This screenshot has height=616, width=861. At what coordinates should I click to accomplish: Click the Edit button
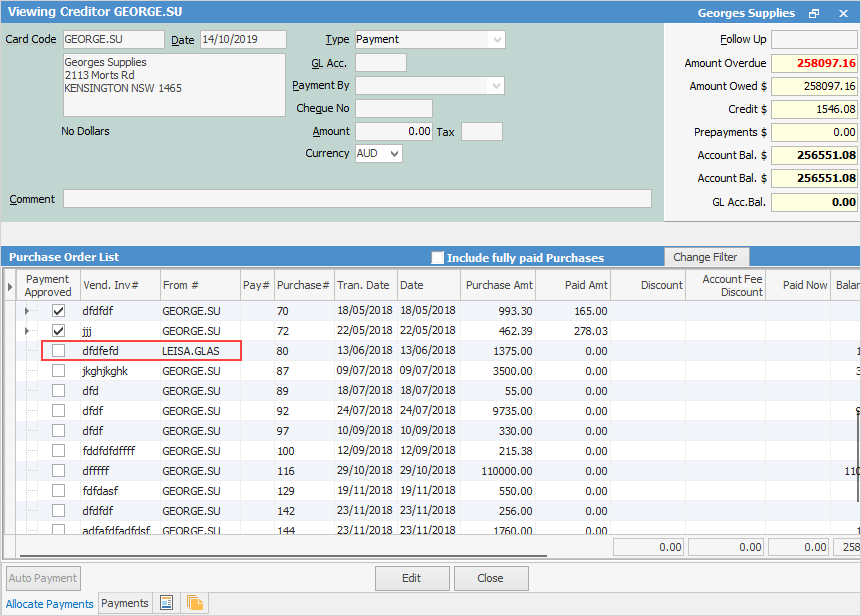412,578
